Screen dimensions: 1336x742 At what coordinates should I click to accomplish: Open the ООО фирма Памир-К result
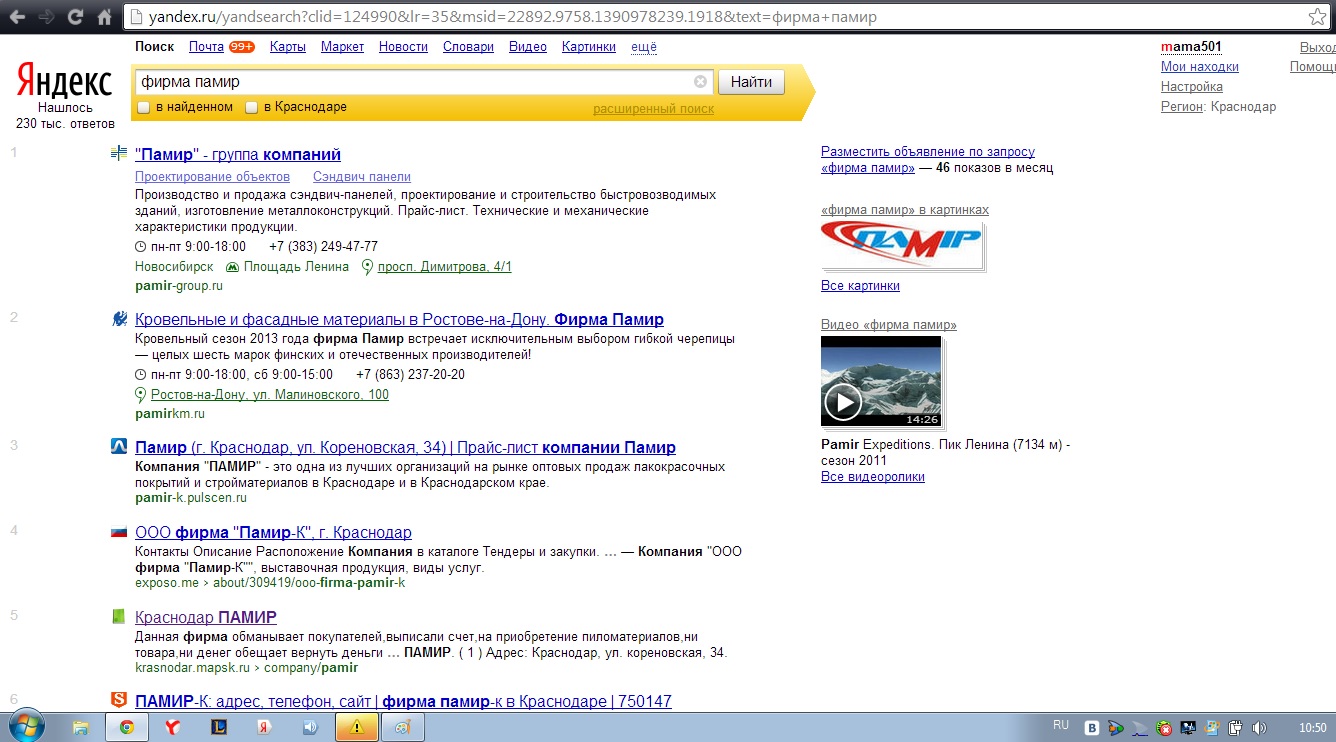(273, 532)
